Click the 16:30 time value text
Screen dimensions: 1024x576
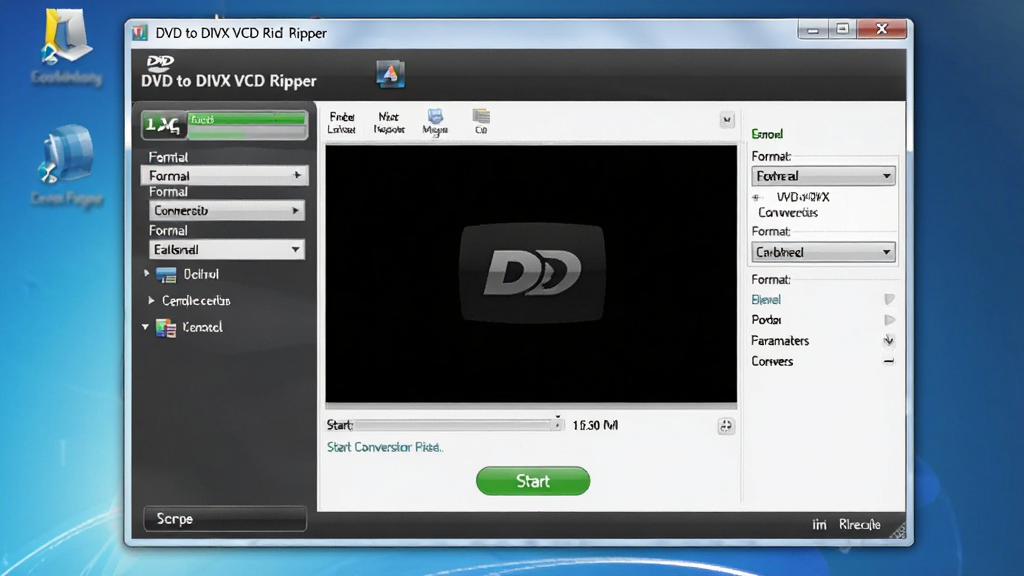595,425
